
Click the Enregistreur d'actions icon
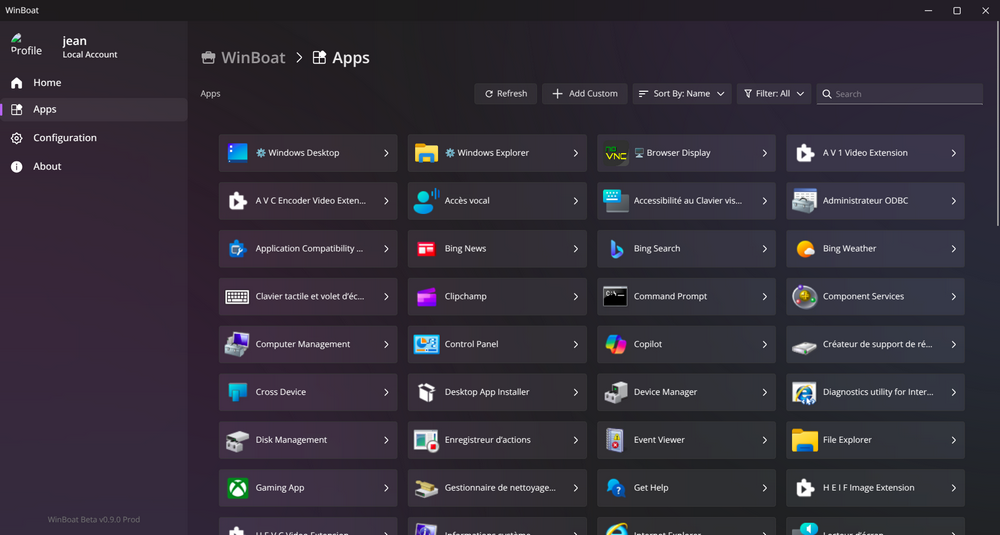coord(426,440)
